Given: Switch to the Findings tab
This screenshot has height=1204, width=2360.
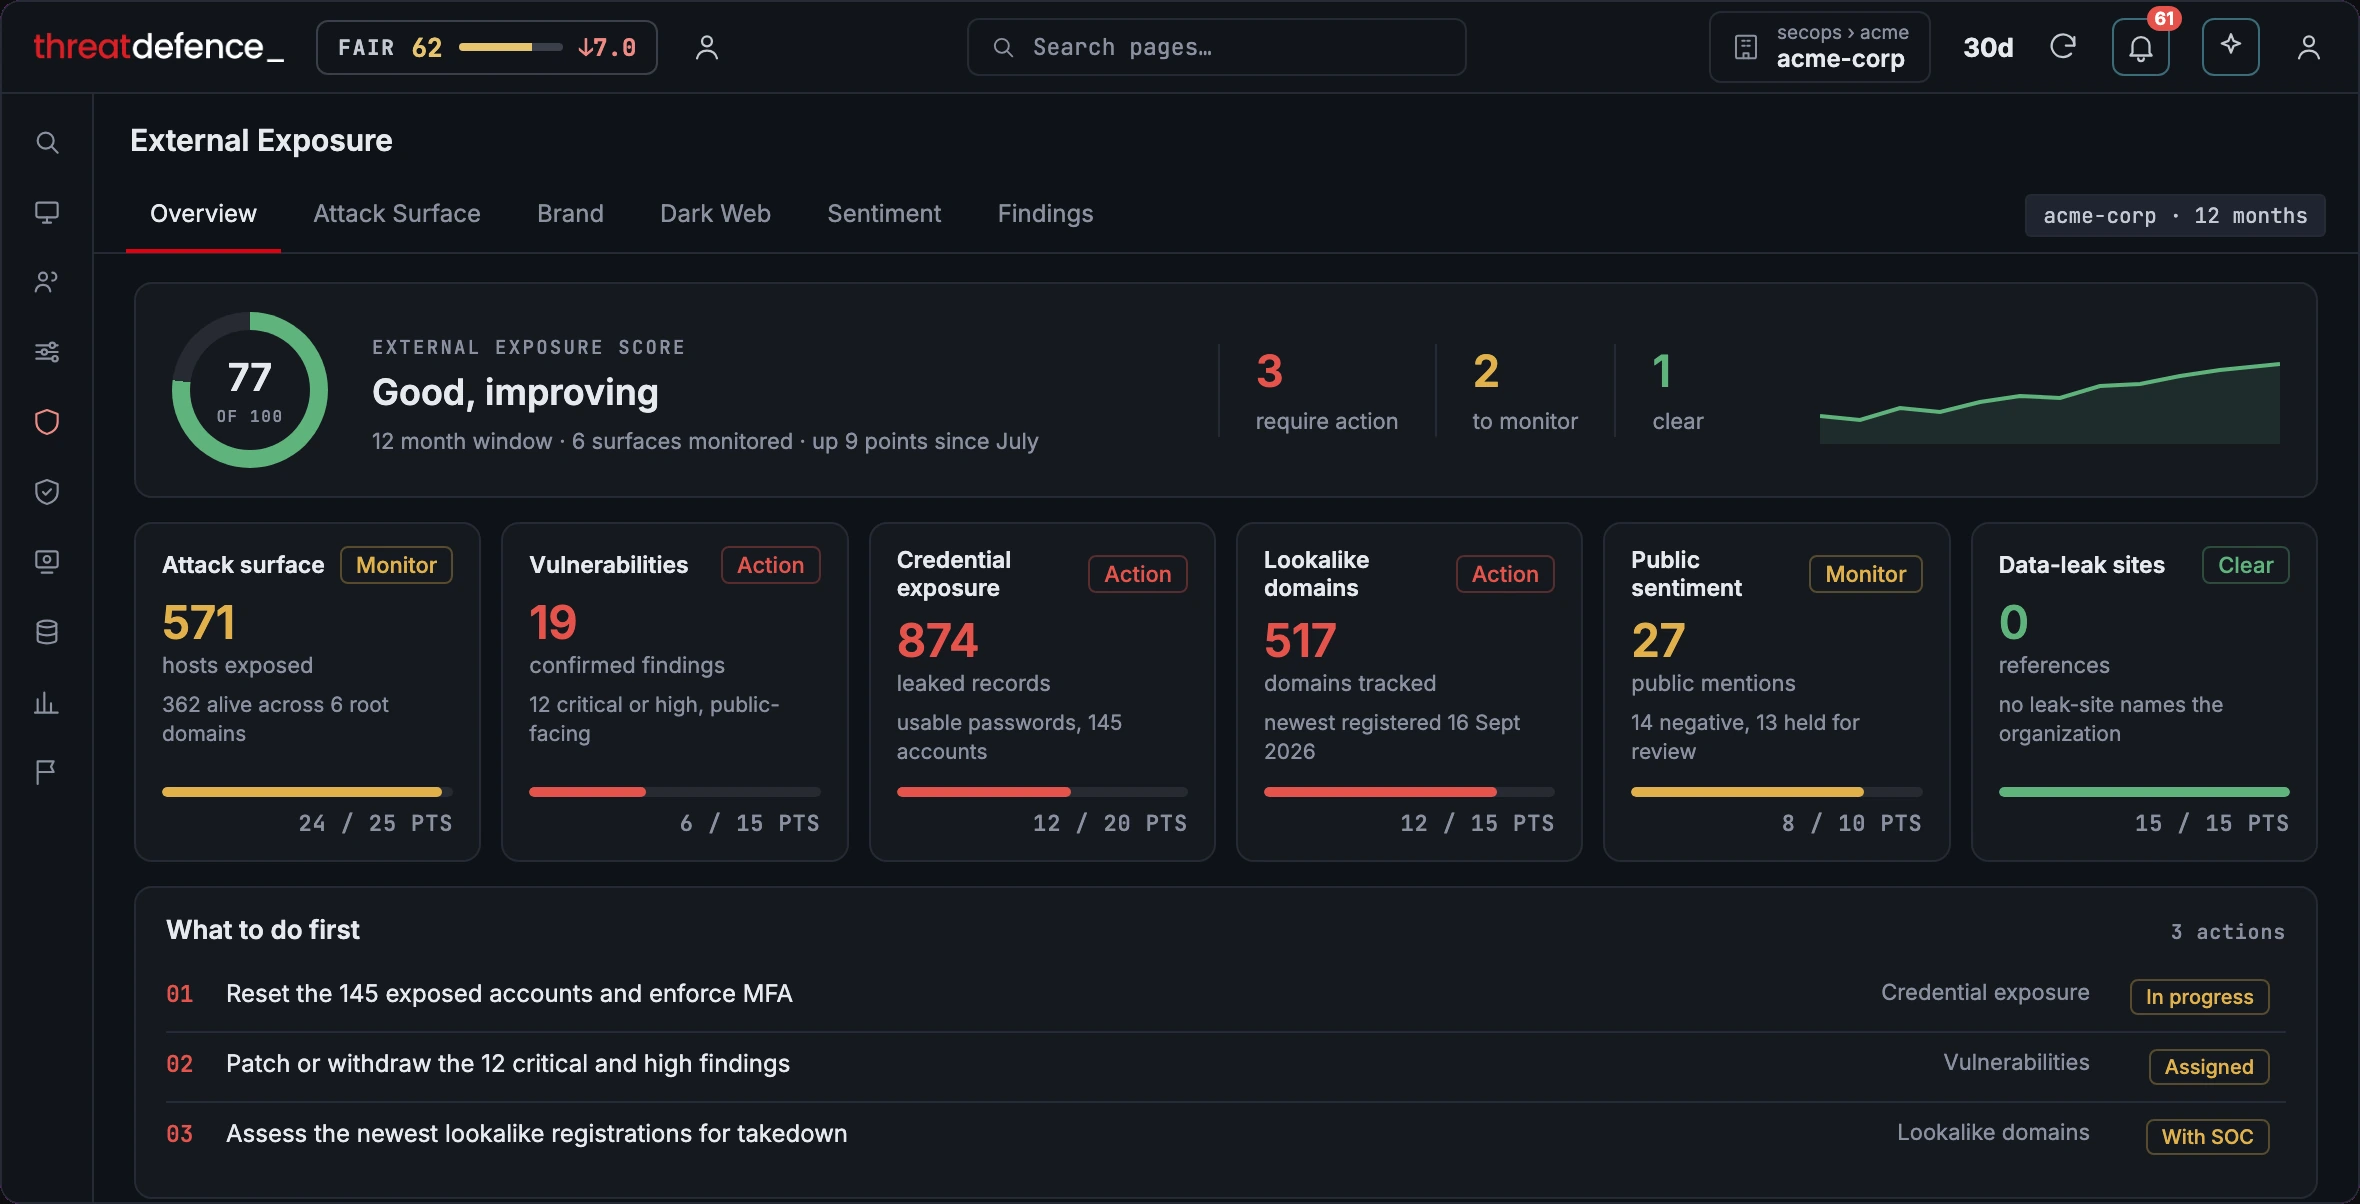Looking at the screenshot, I should tap(1045, 214).
